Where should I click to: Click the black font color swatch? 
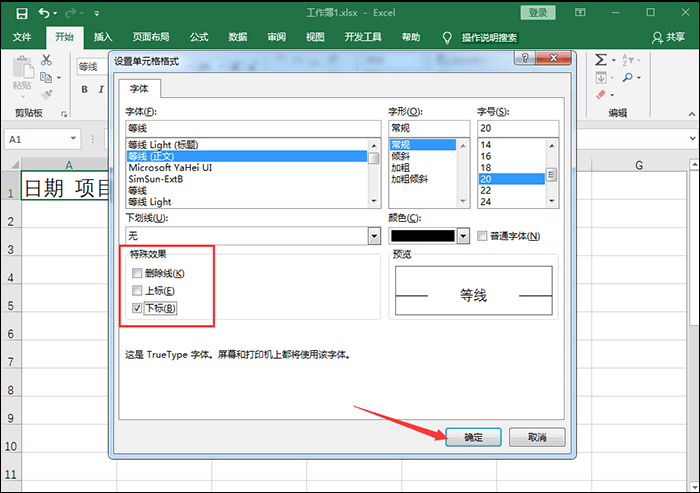tap(423, 236)
